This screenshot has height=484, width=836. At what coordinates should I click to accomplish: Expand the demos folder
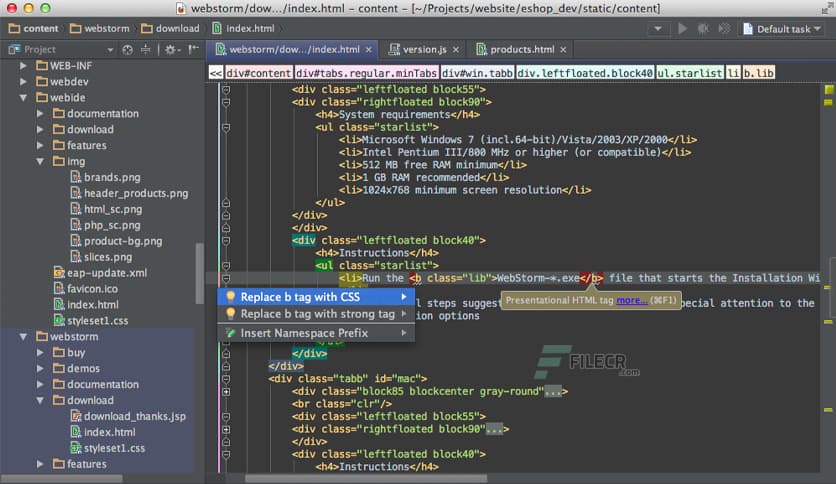pos(40,368)
